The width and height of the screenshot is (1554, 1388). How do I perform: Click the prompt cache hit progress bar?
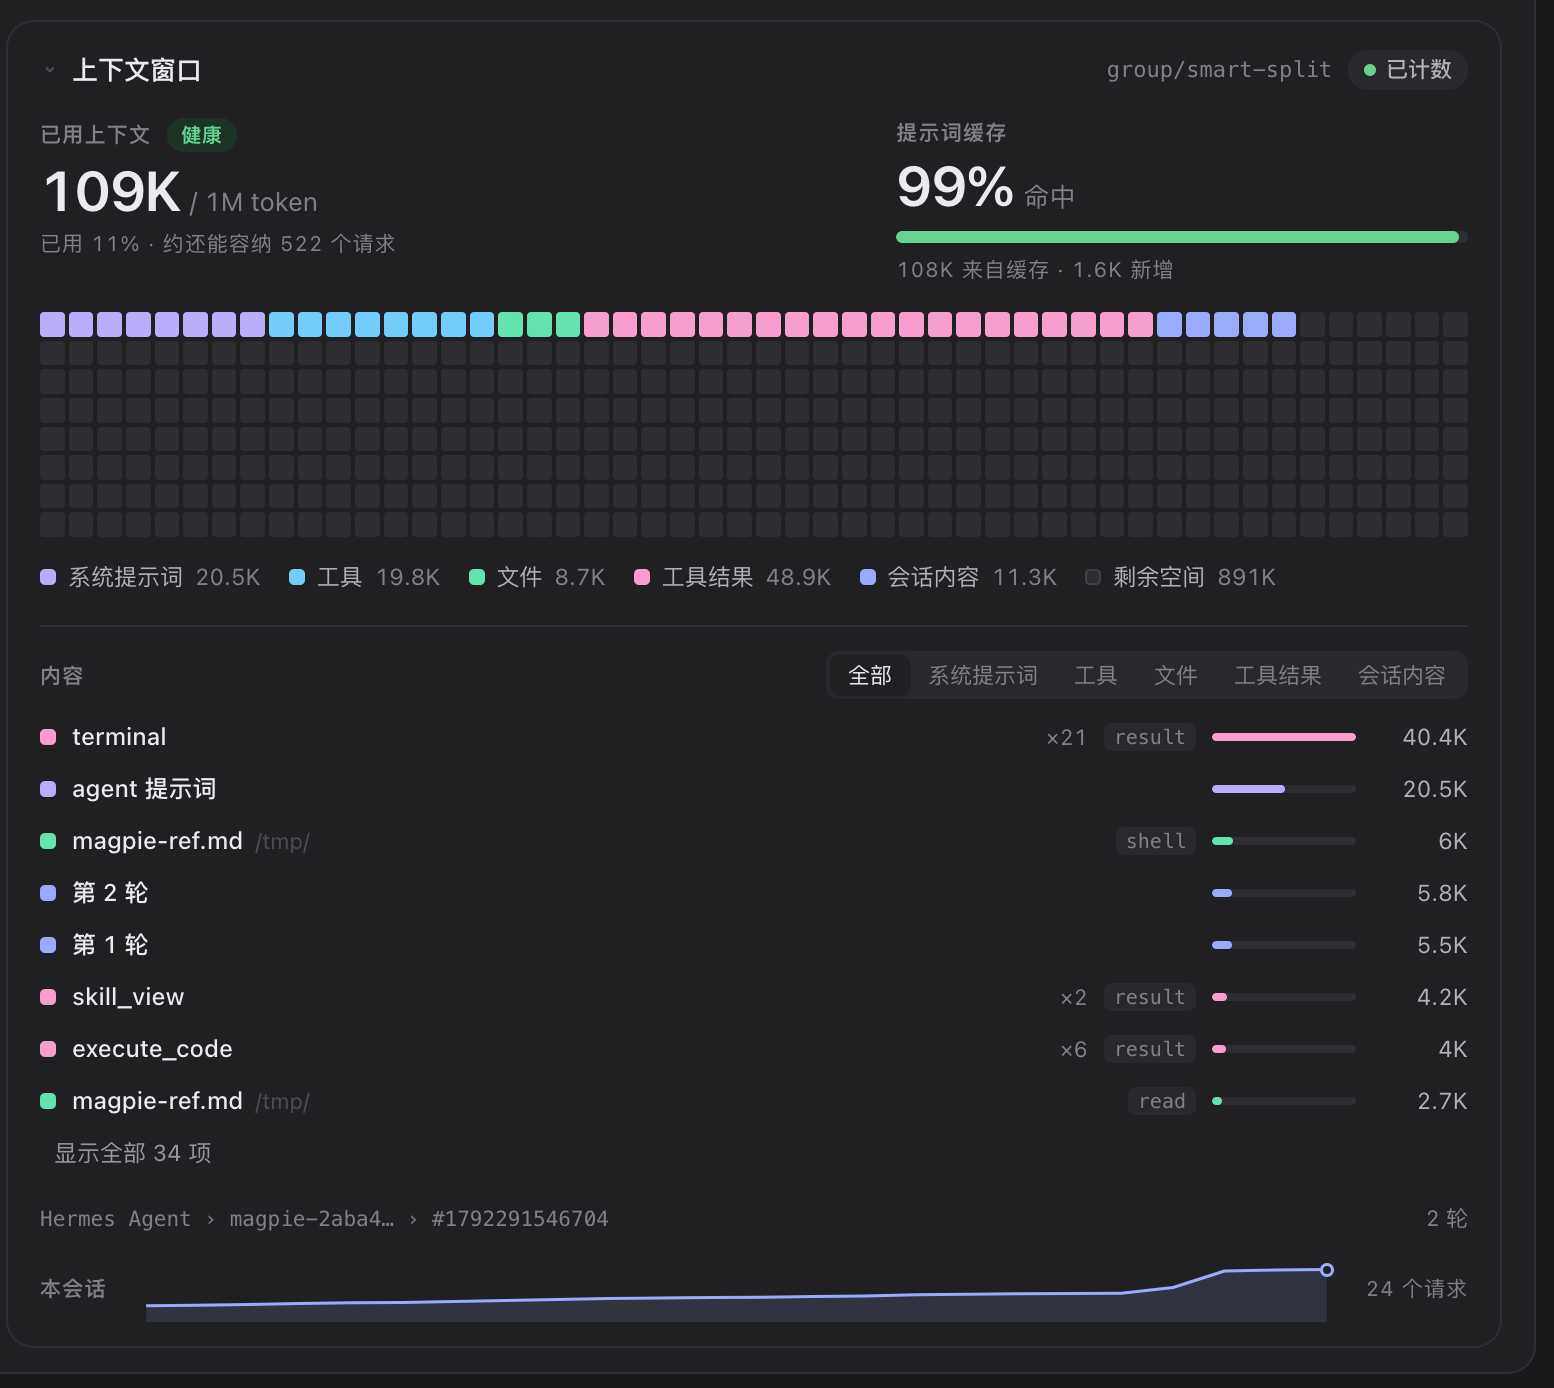point(1182,237)
